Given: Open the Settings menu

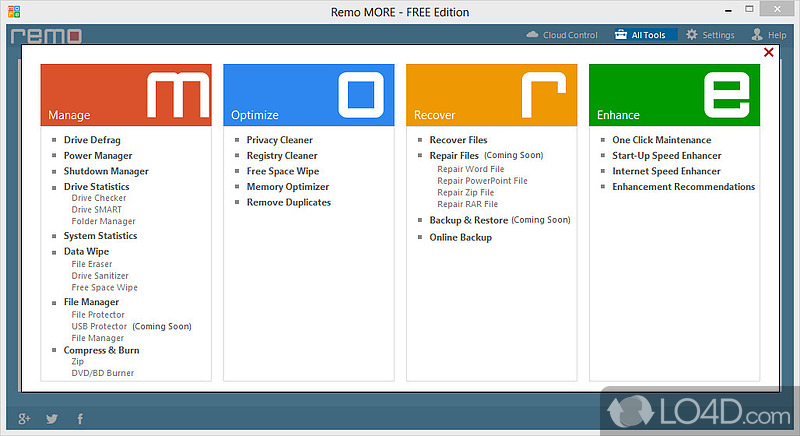Looking at the screenshot, I should [709, 35].
